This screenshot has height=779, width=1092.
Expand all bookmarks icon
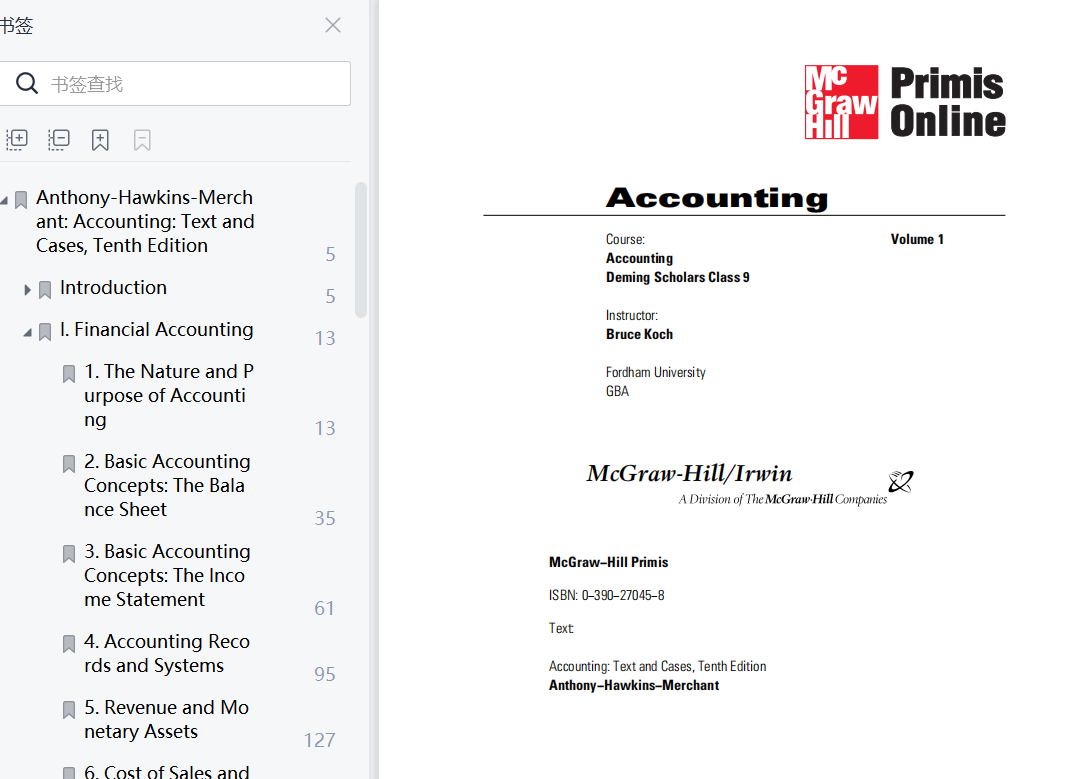coord(17,140)
